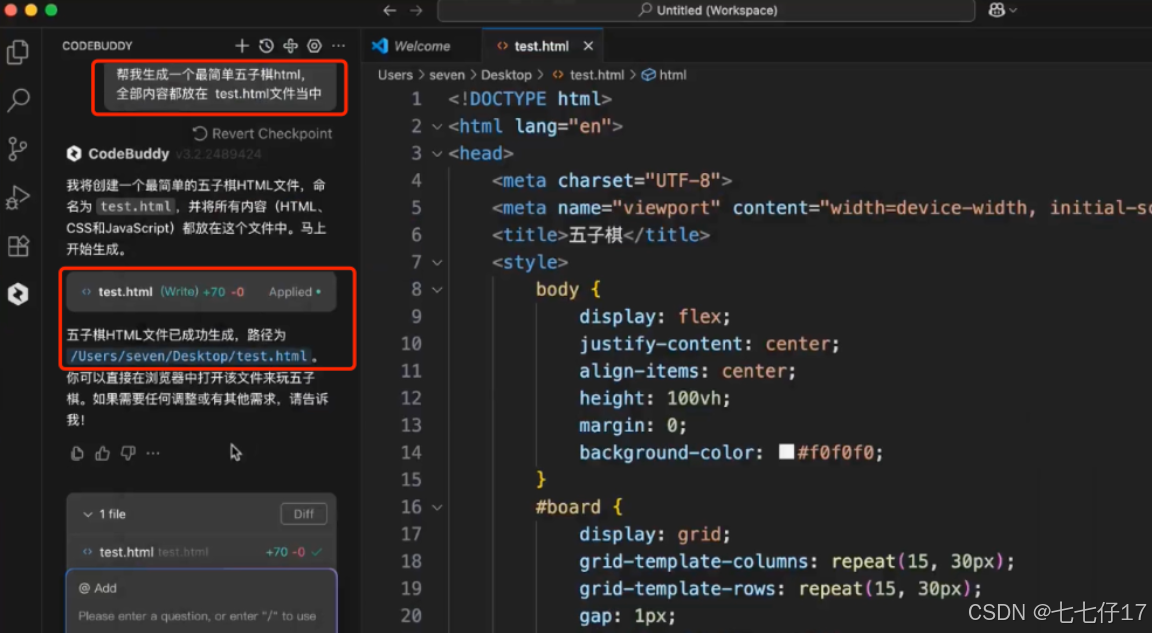Open the Explorer view in activity bar
The image size is (1152, 633).
coord(18,51)
